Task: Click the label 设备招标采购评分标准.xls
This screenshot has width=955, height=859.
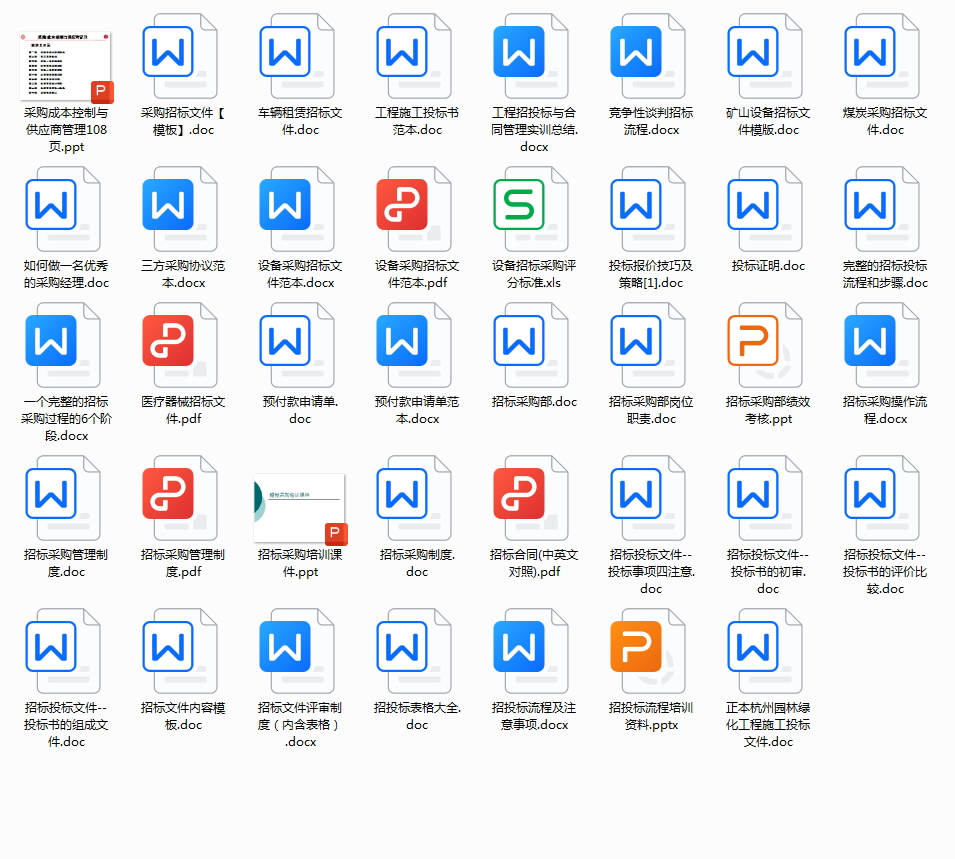Action: [534, 274]
